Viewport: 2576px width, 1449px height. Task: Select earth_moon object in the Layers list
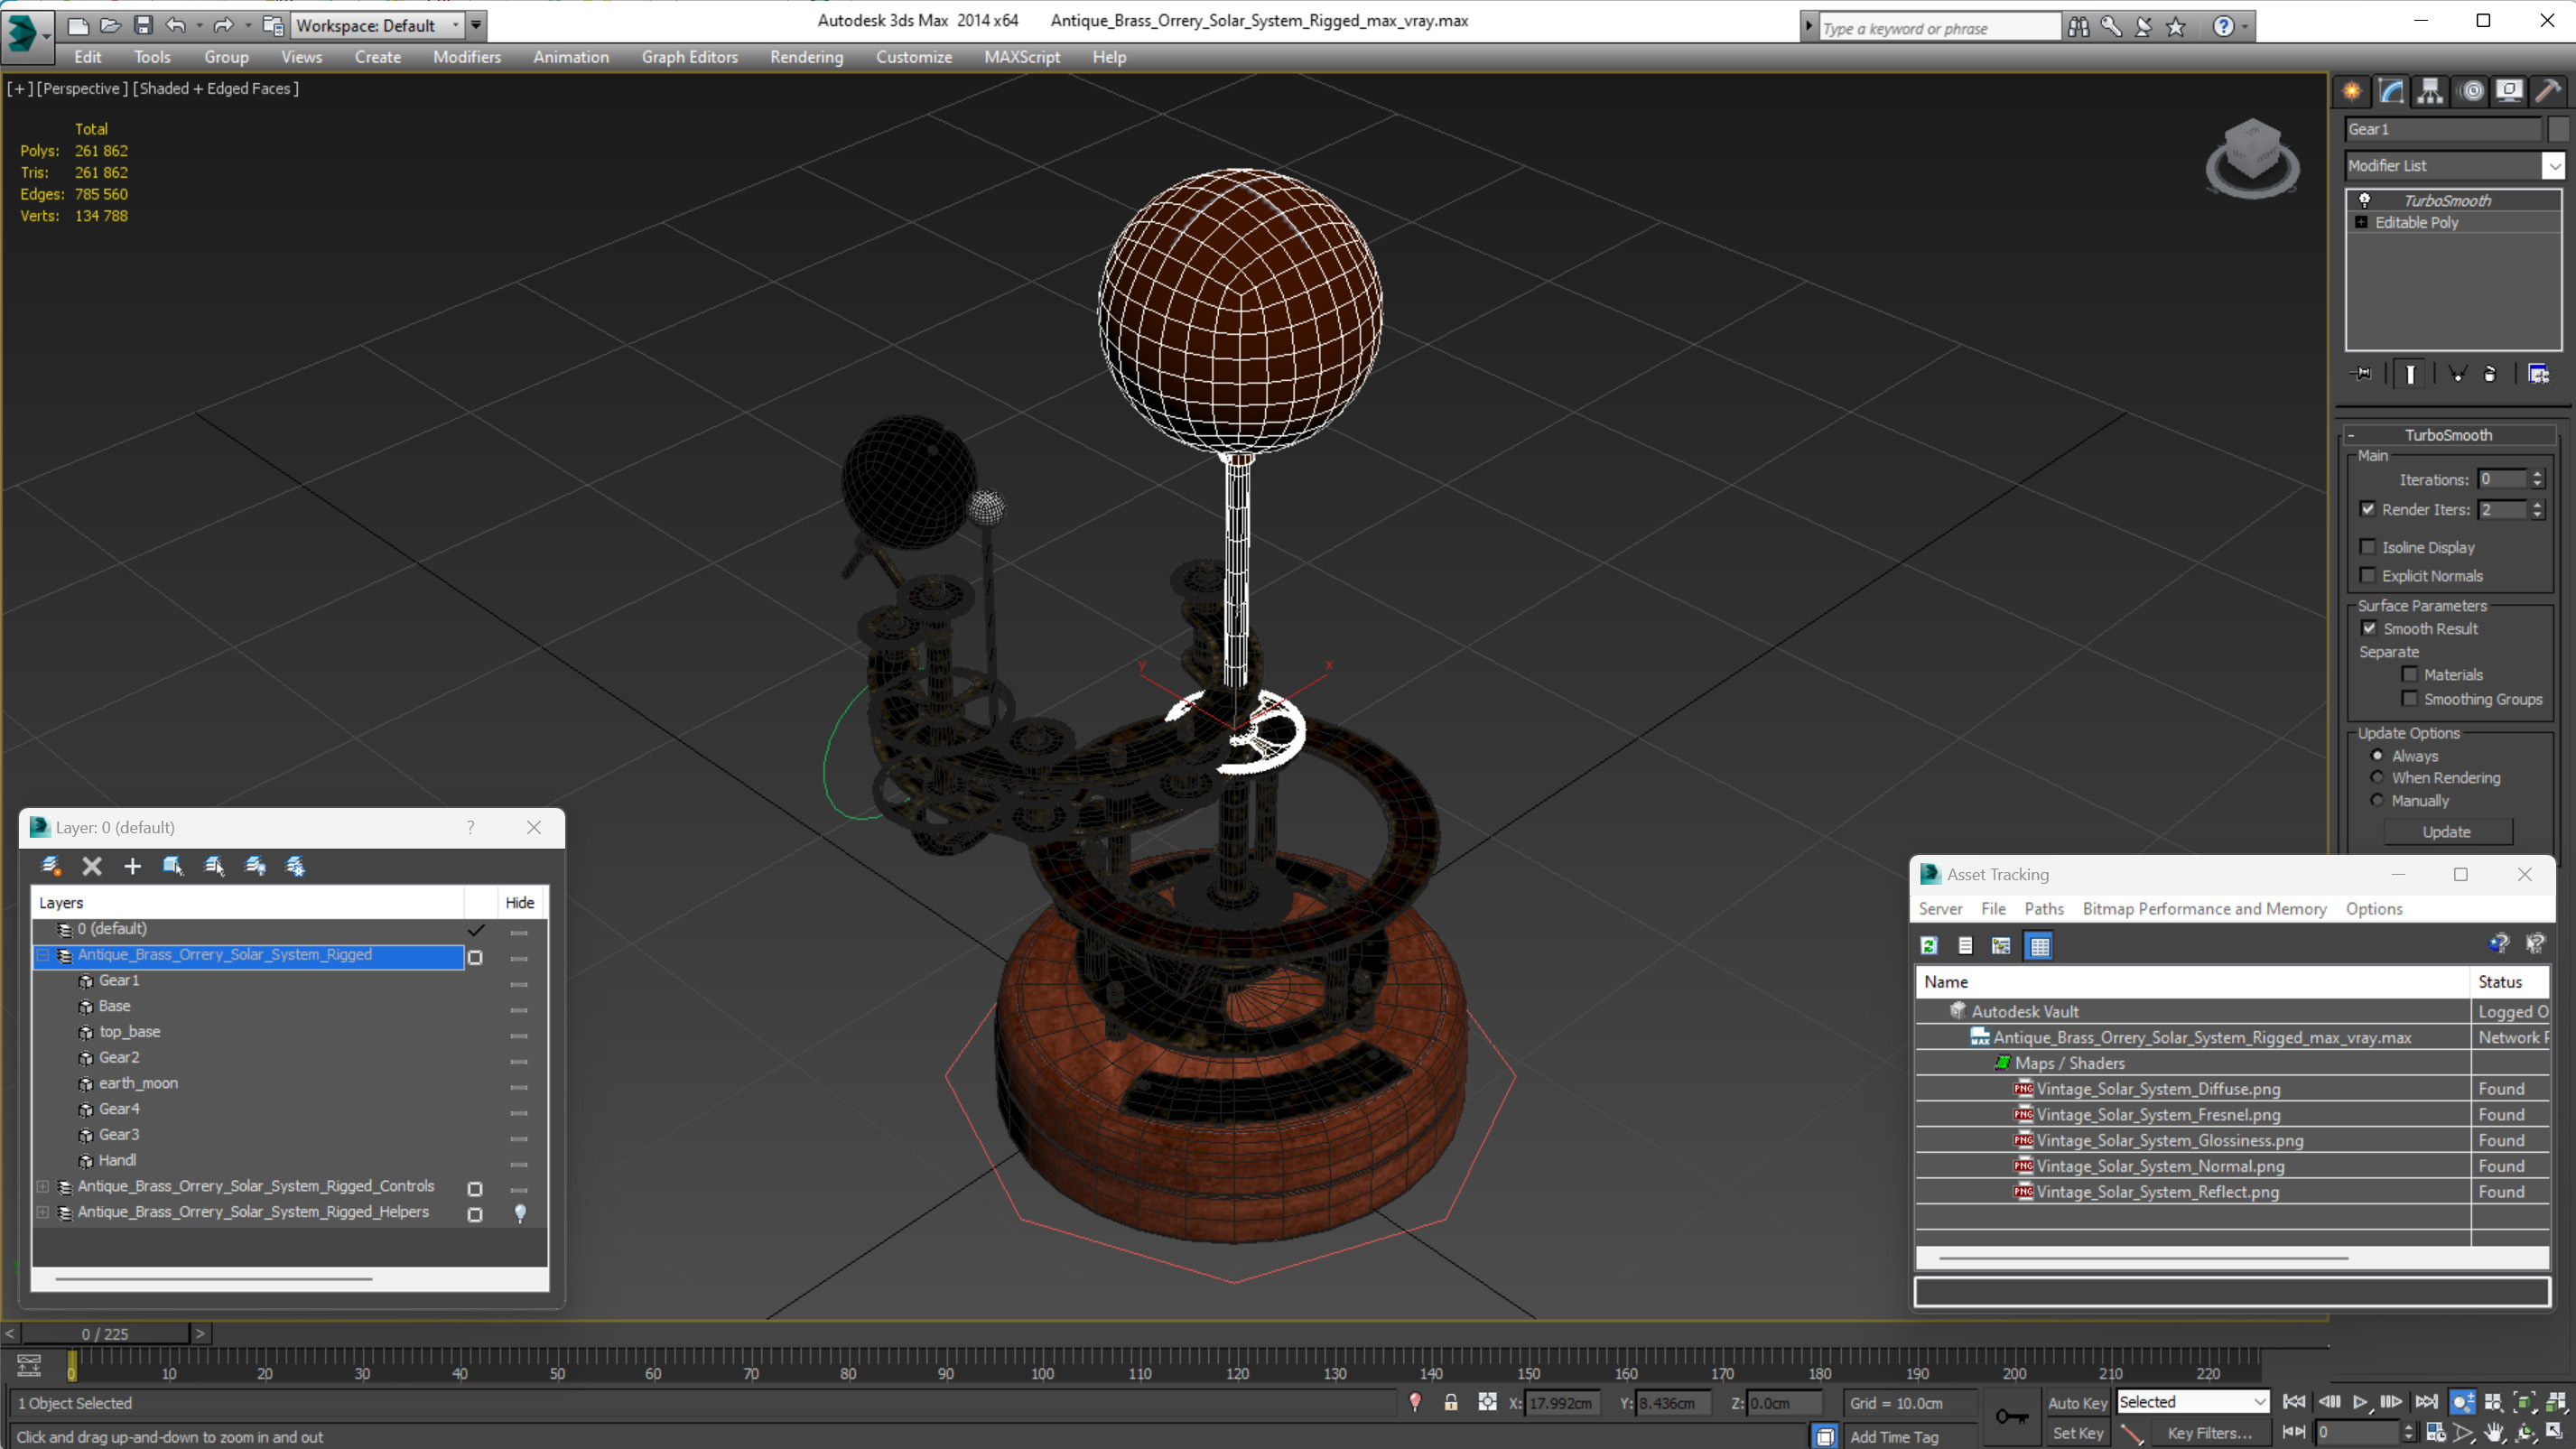[x=138, y=1083]
